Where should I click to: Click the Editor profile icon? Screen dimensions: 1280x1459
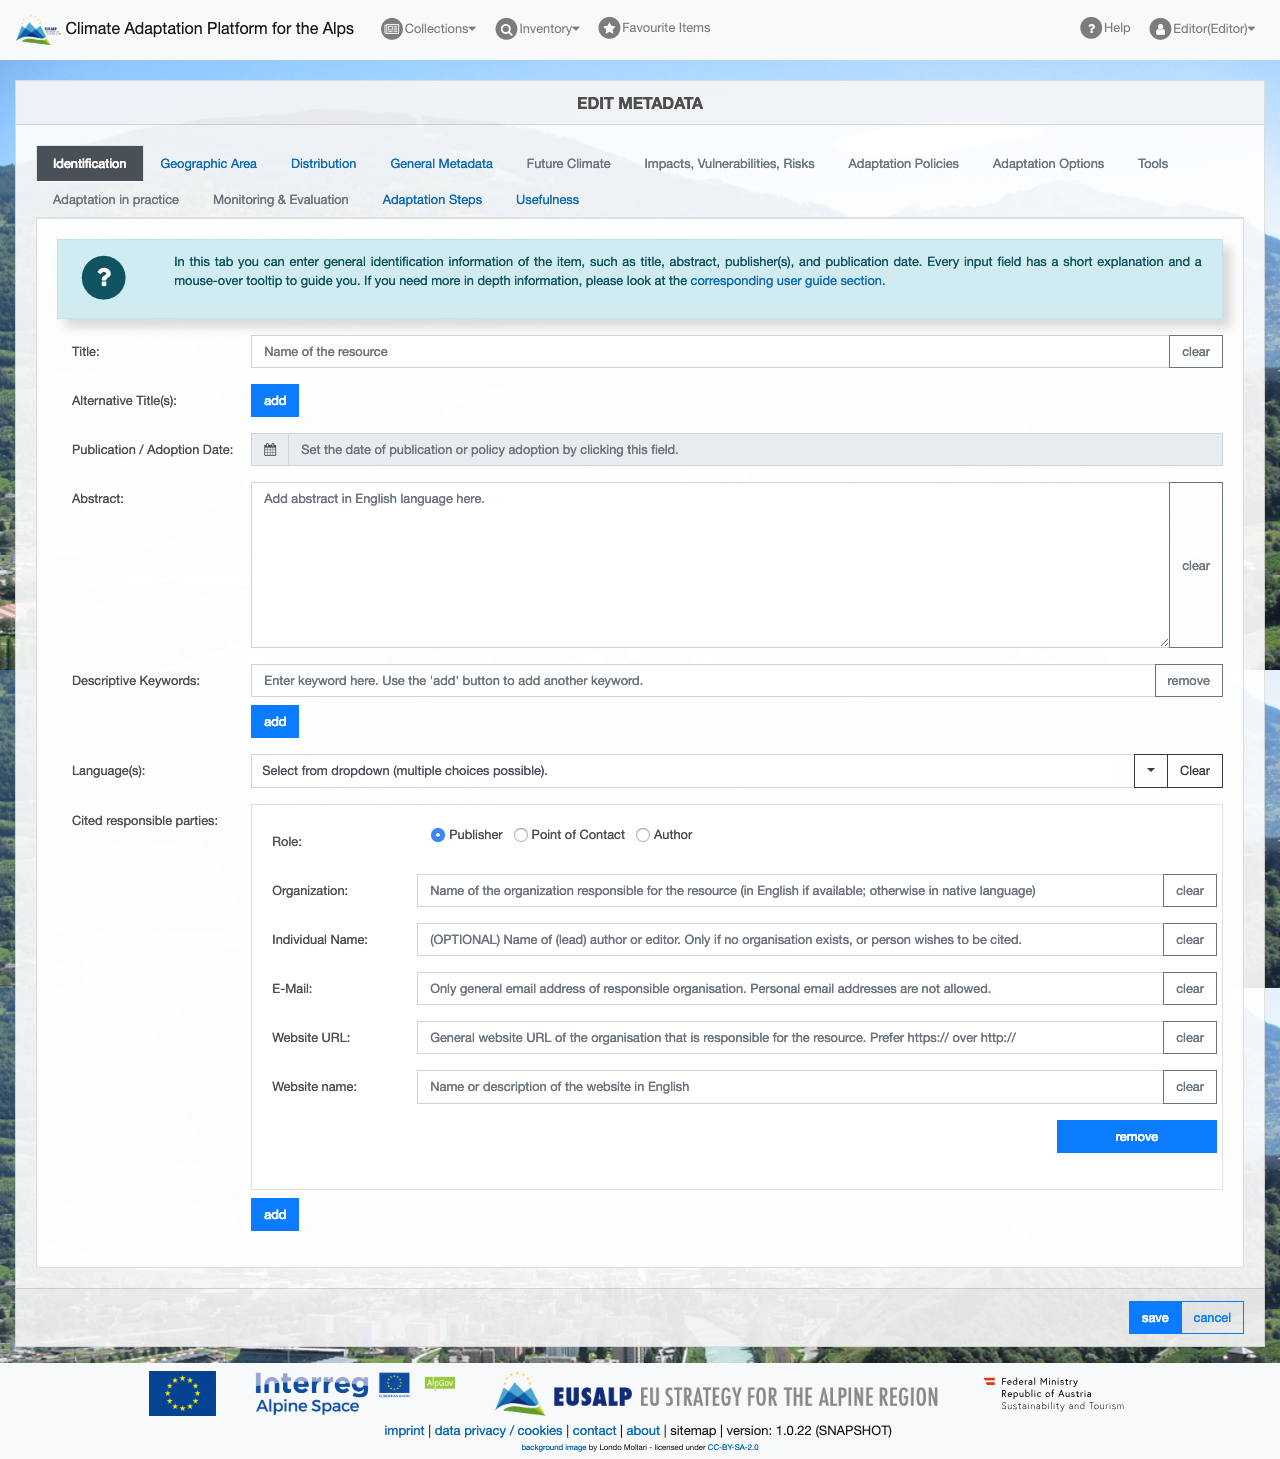(1159, 29)
